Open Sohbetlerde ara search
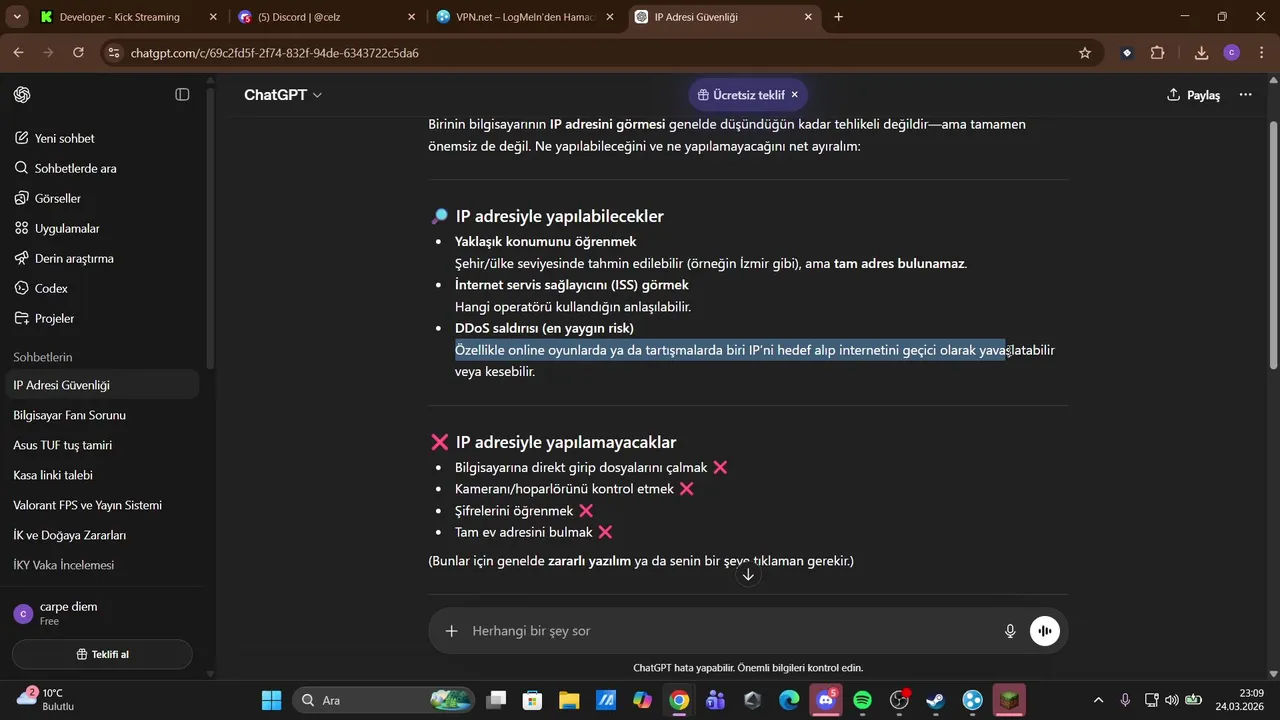The image size is (1280, 720). 102,168
